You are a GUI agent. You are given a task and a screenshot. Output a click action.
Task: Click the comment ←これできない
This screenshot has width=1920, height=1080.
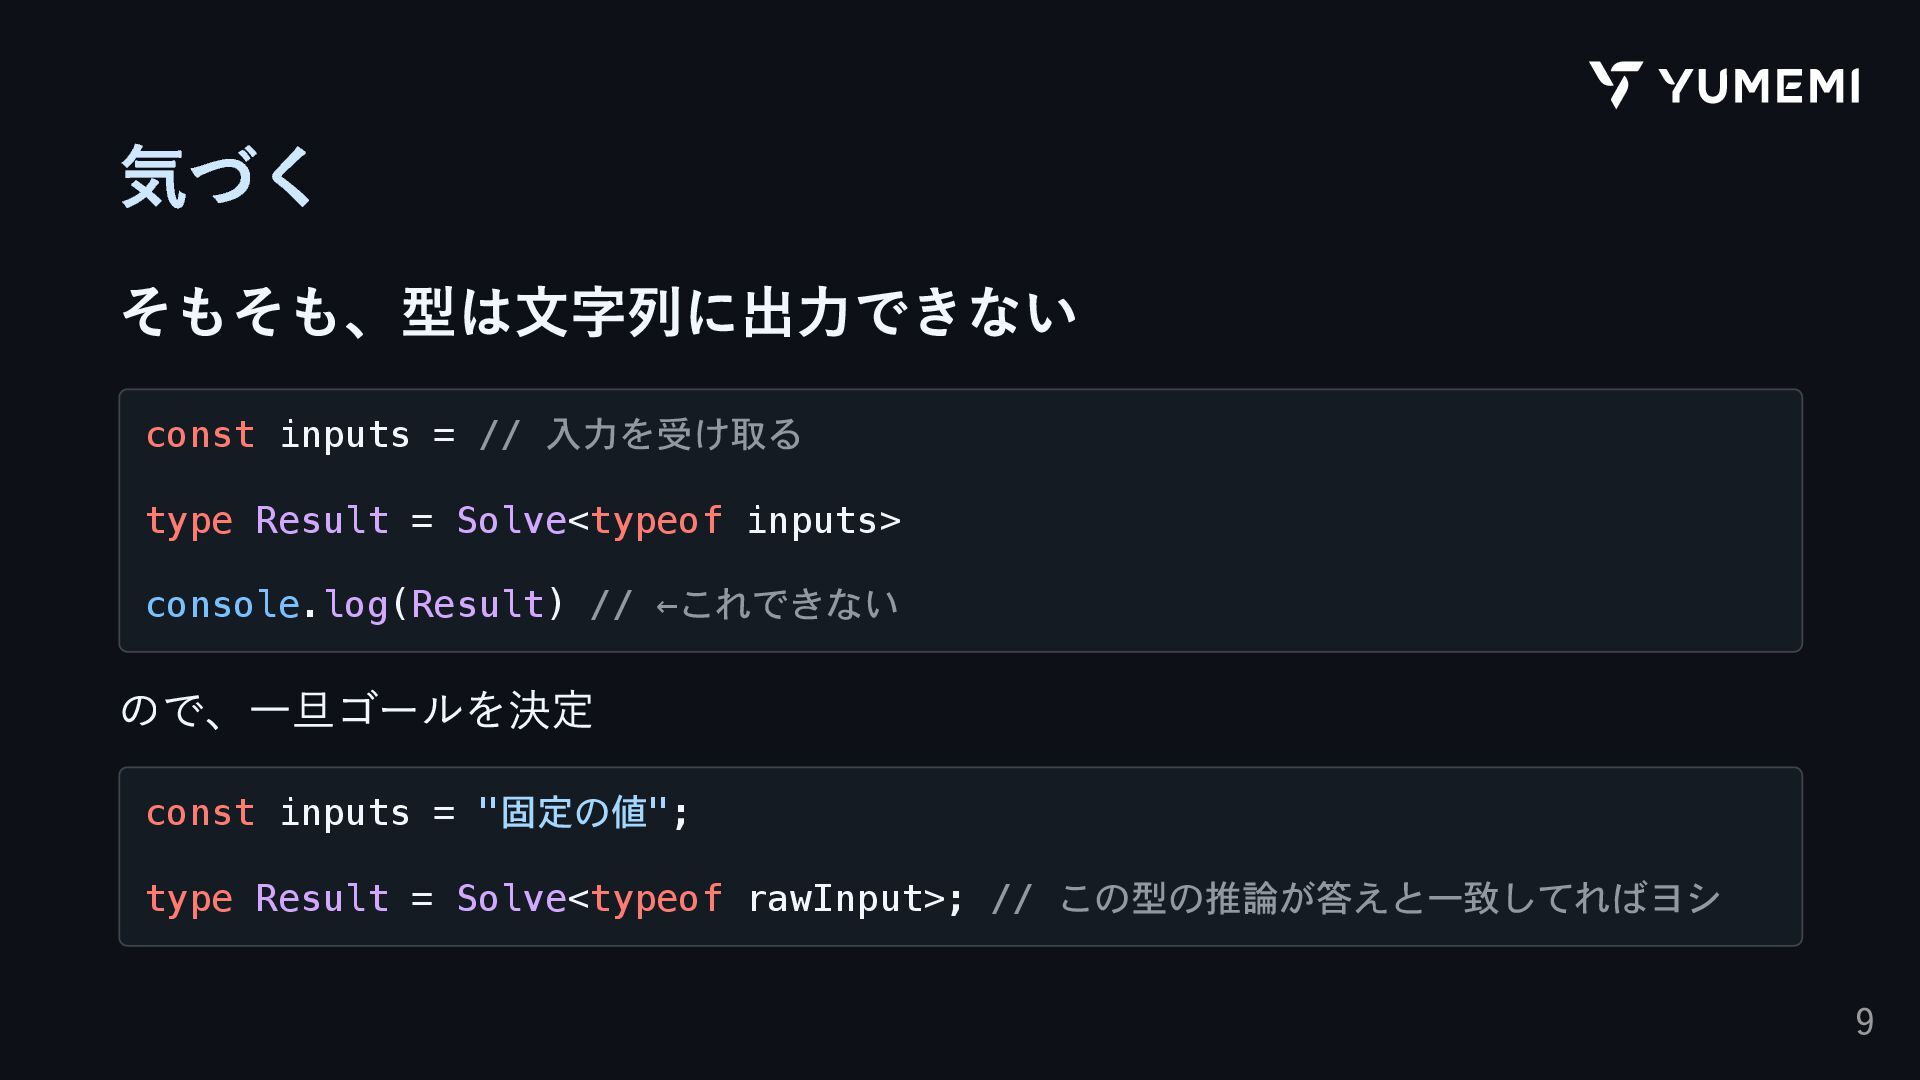click(x=777, y=605)
